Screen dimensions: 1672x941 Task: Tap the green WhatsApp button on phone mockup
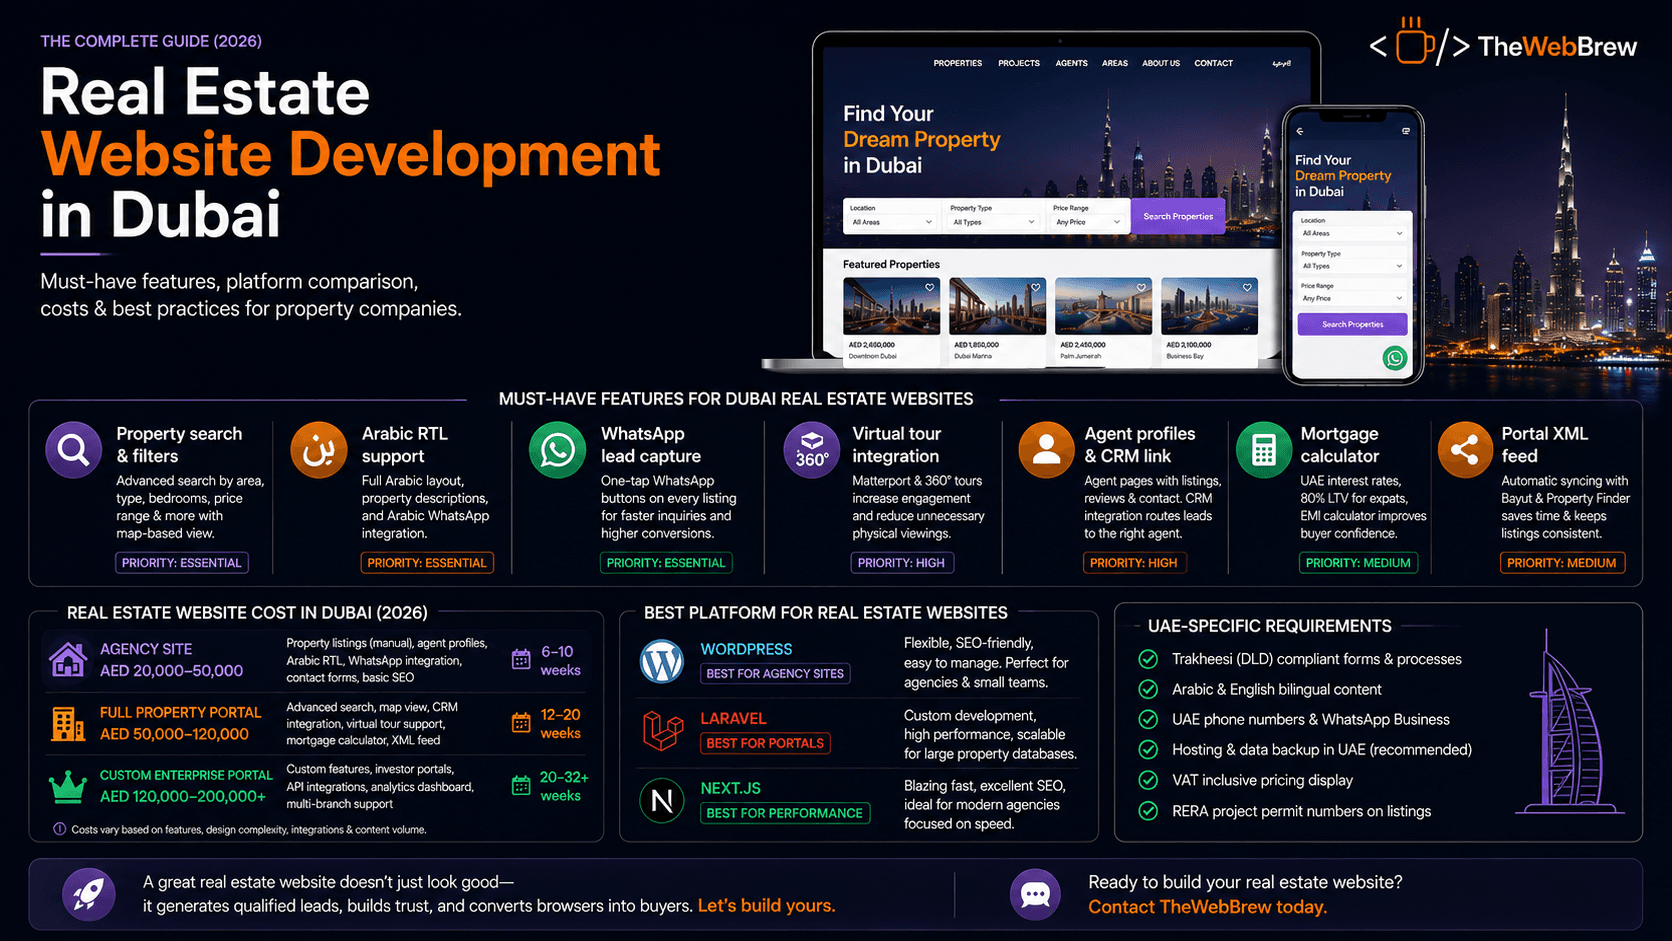pyautogui.click(x=1394, y=358)
